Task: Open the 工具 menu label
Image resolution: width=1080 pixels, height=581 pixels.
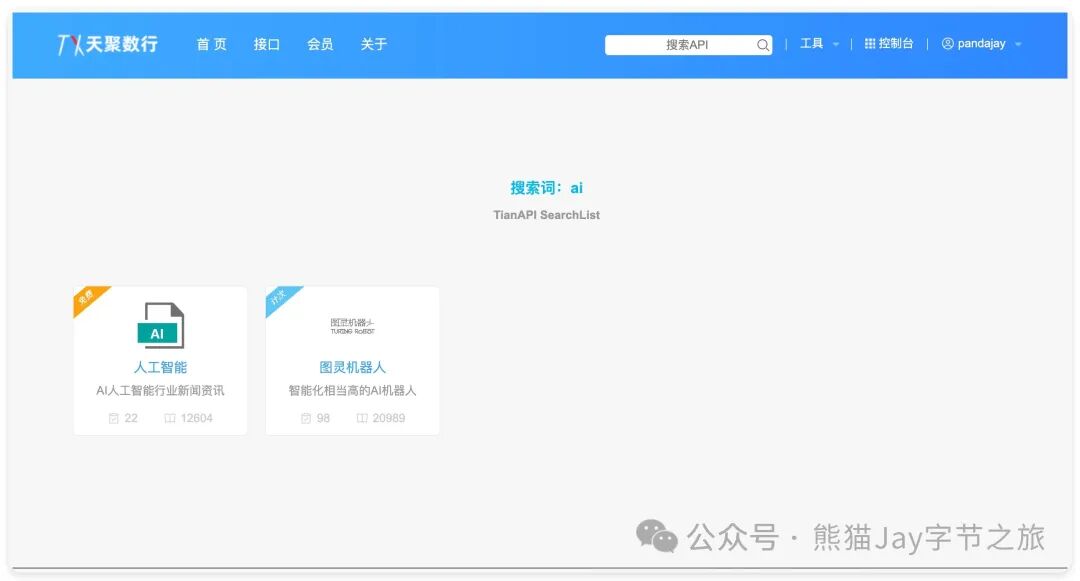Action: pyautogui.click(x=811, y=43)
